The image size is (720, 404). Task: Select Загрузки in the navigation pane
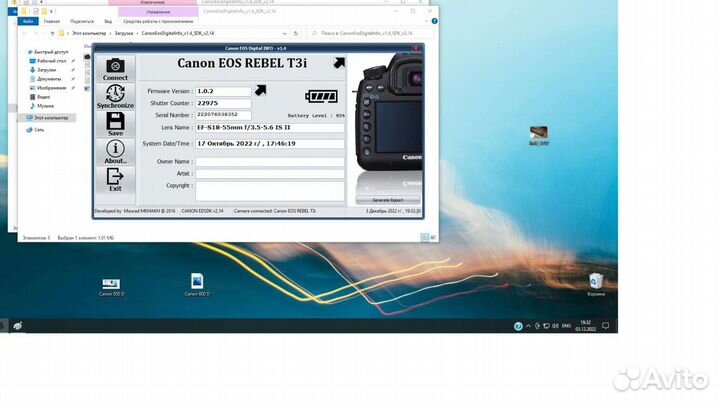click(46, 70)
